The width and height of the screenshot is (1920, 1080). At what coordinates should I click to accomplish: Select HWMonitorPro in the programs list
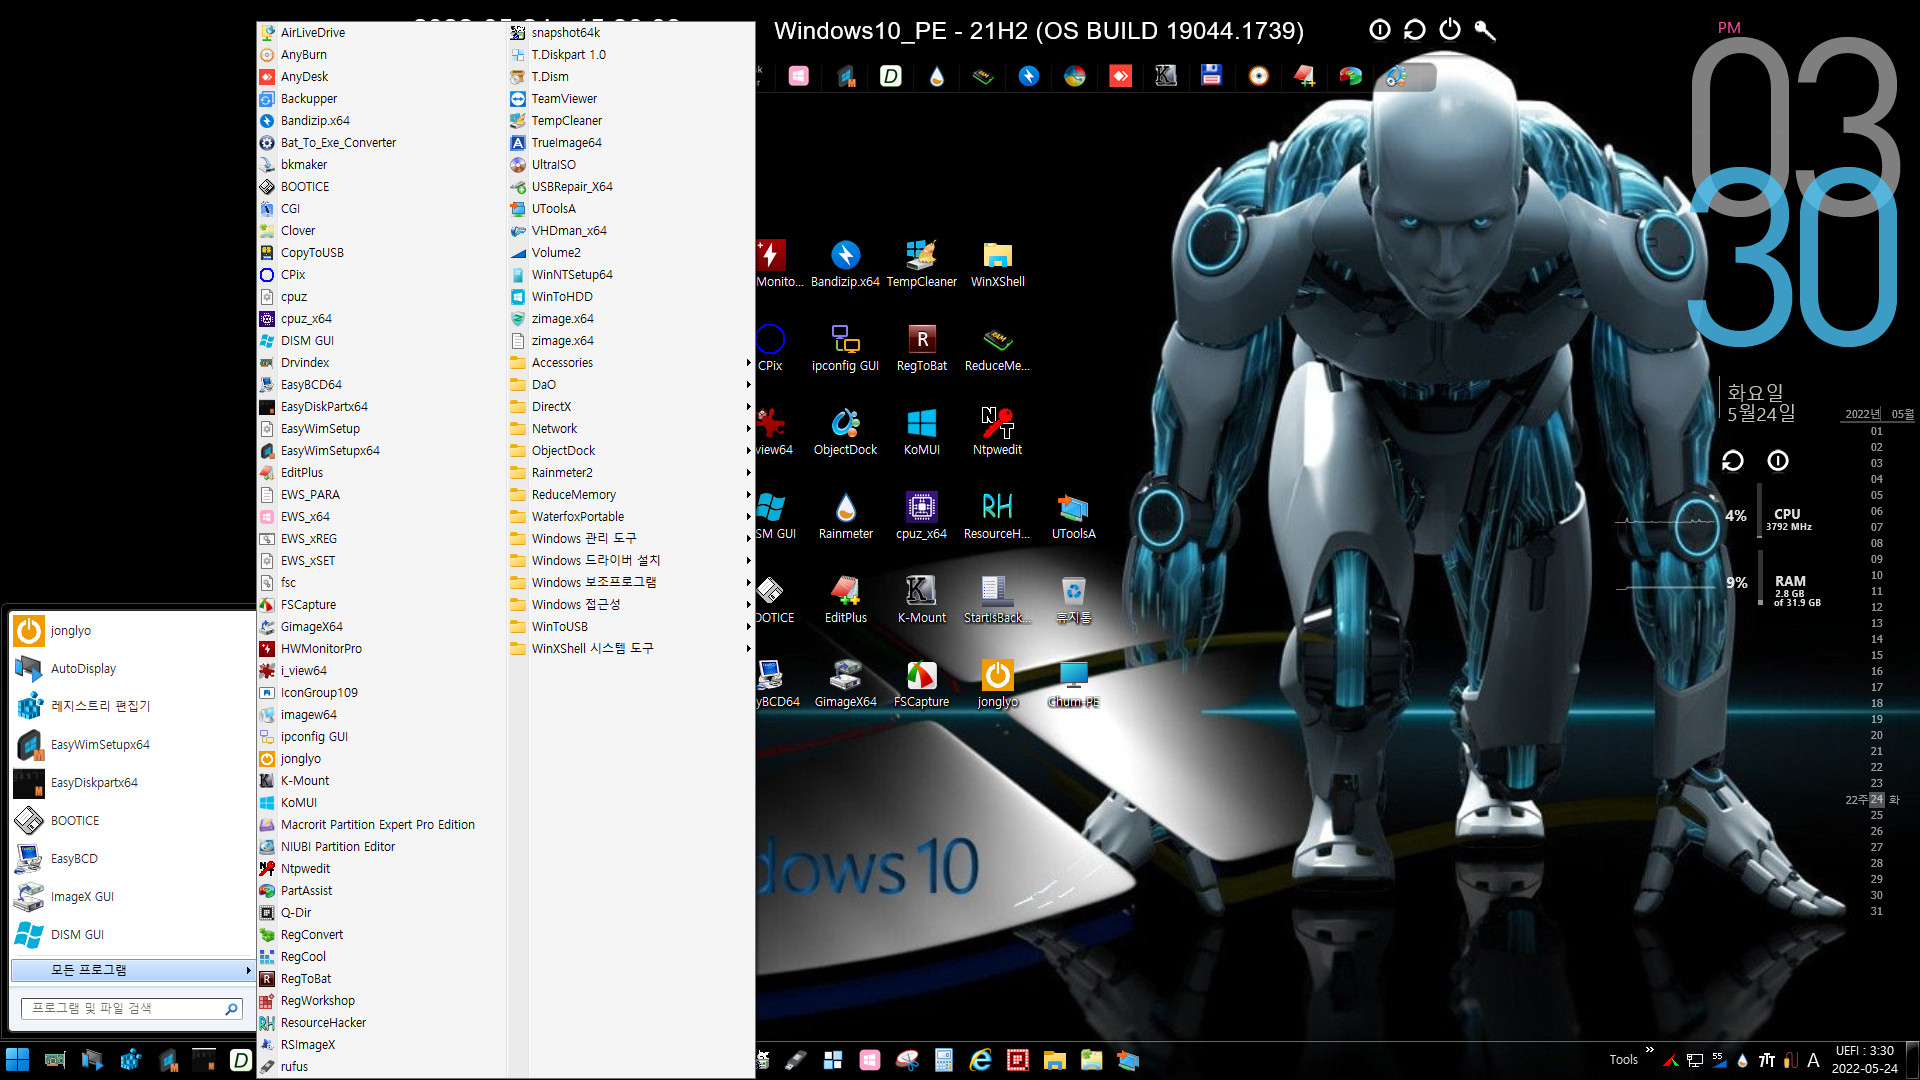pos(381,649)
